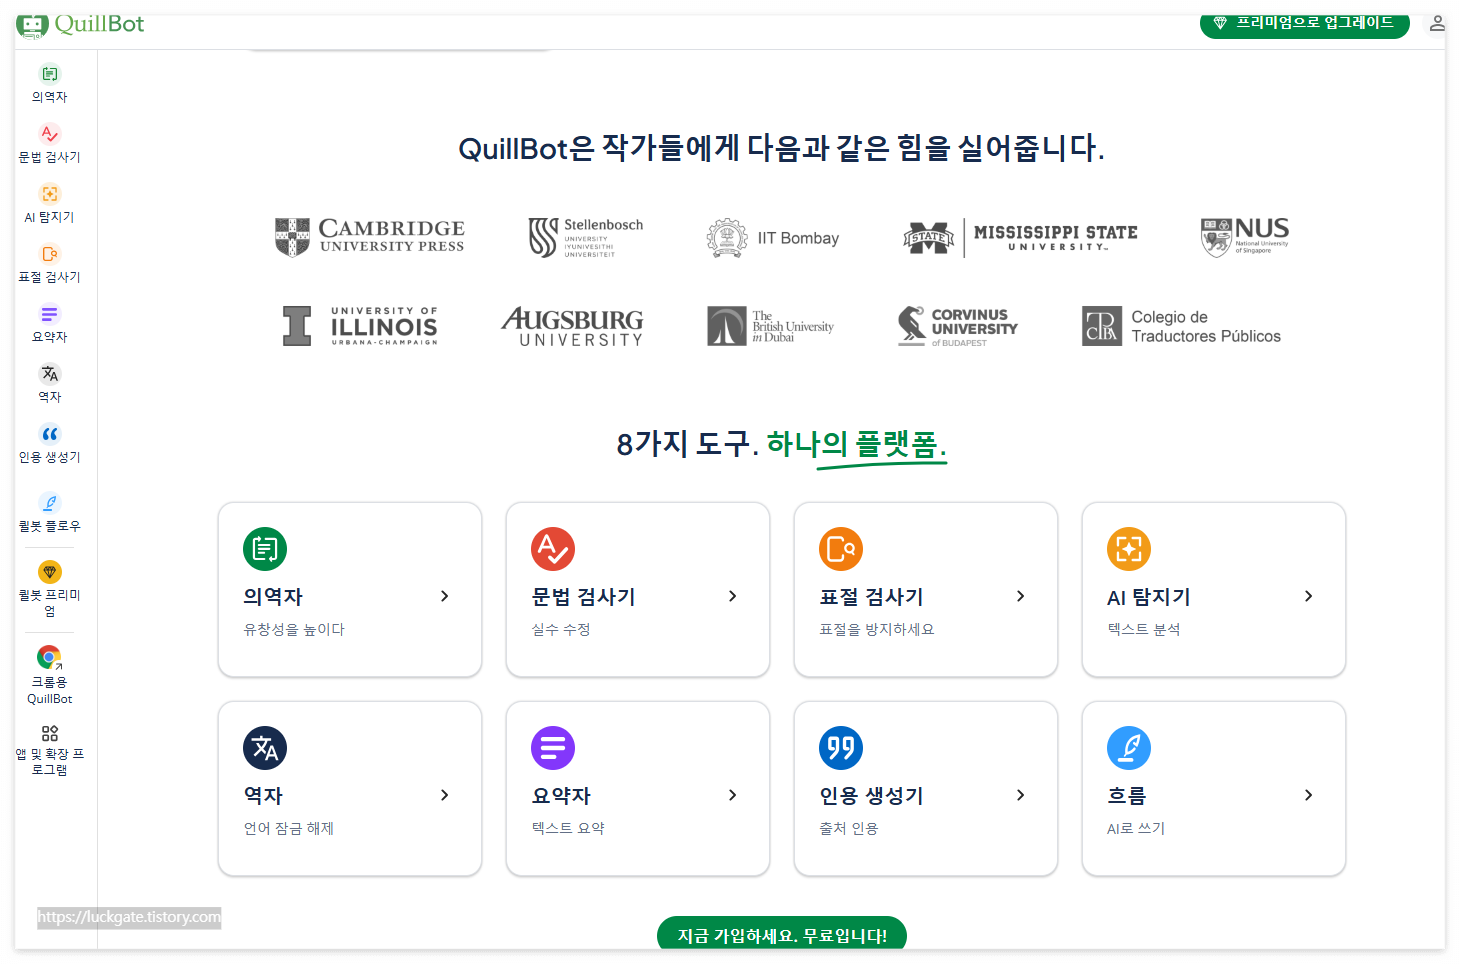Expand the 역자 card arrow
Viewport: 1460px width, 964px height.
(x=445, y=795)
